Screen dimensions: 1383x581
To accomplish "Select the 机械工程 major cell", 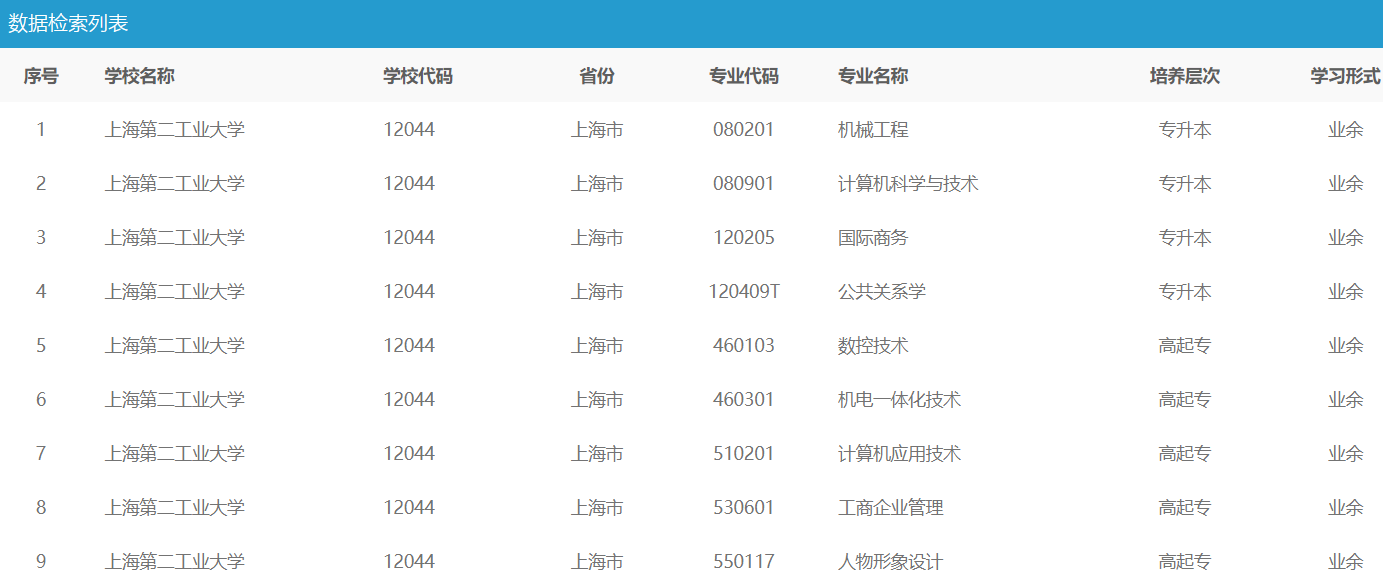I will 873,129.
